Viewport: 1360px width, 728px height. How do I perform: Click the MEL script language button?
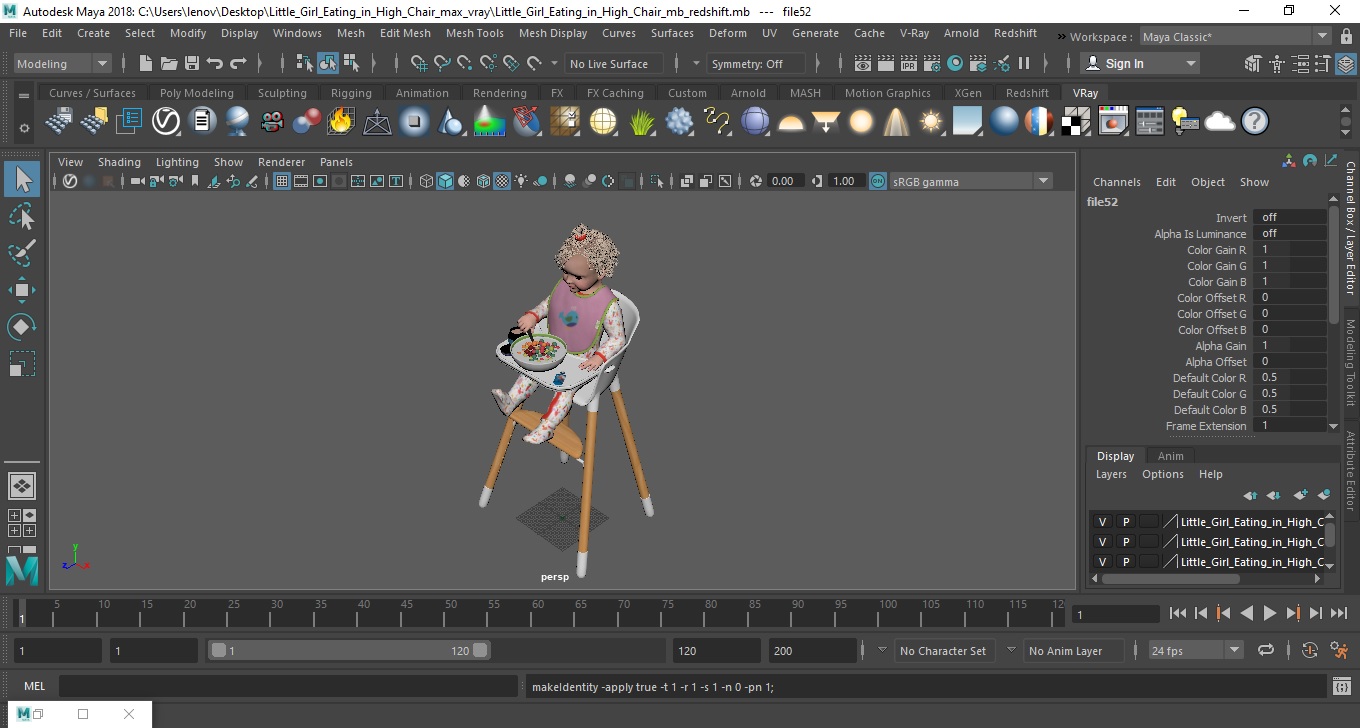tap(34, 686)
